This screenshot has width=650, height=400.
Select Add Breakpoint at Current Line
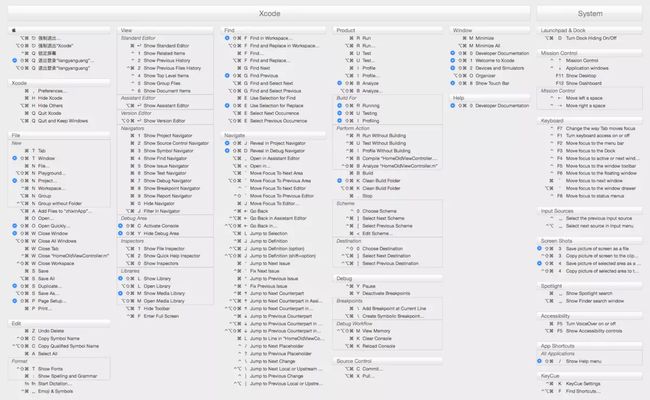tap(394, 309)
